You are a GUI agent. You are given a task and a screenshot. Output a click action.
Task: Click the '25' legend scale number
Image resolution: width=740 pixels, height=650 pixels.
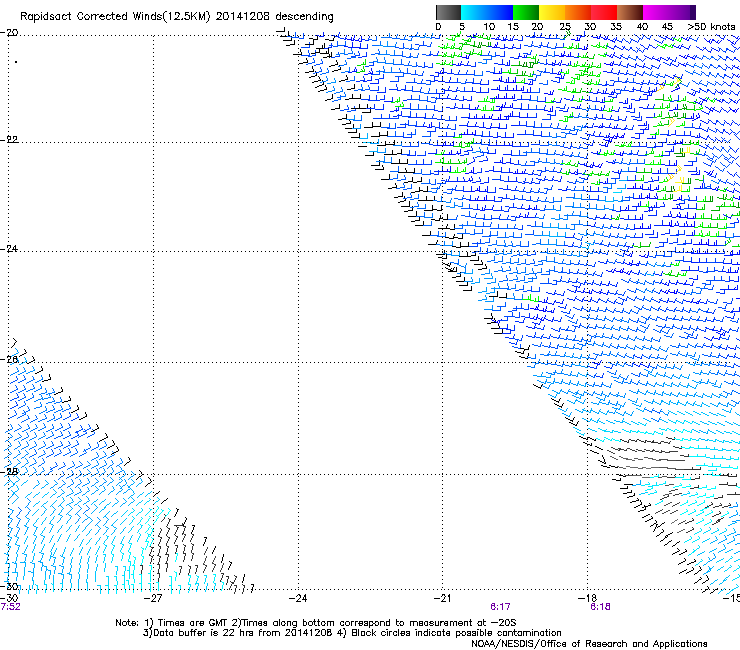pyautogui.click(x=564, y=26)
